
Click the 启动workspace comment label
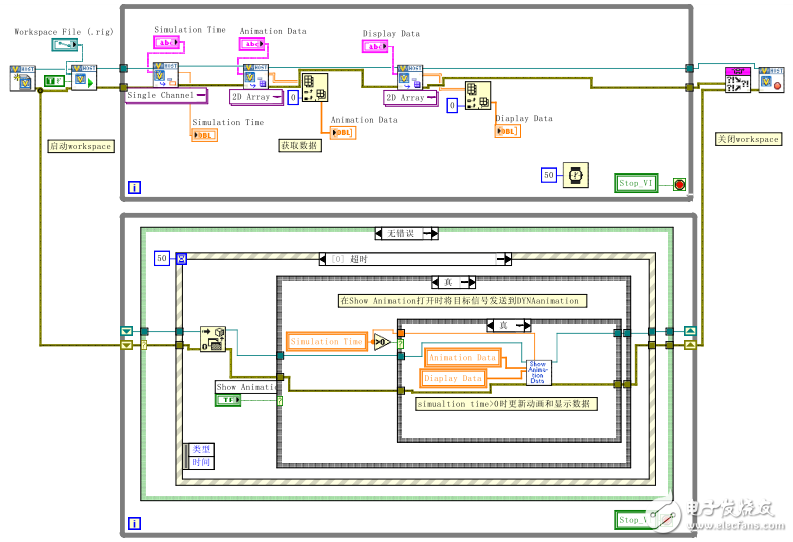pyautogui.click(x=81, y=146)
